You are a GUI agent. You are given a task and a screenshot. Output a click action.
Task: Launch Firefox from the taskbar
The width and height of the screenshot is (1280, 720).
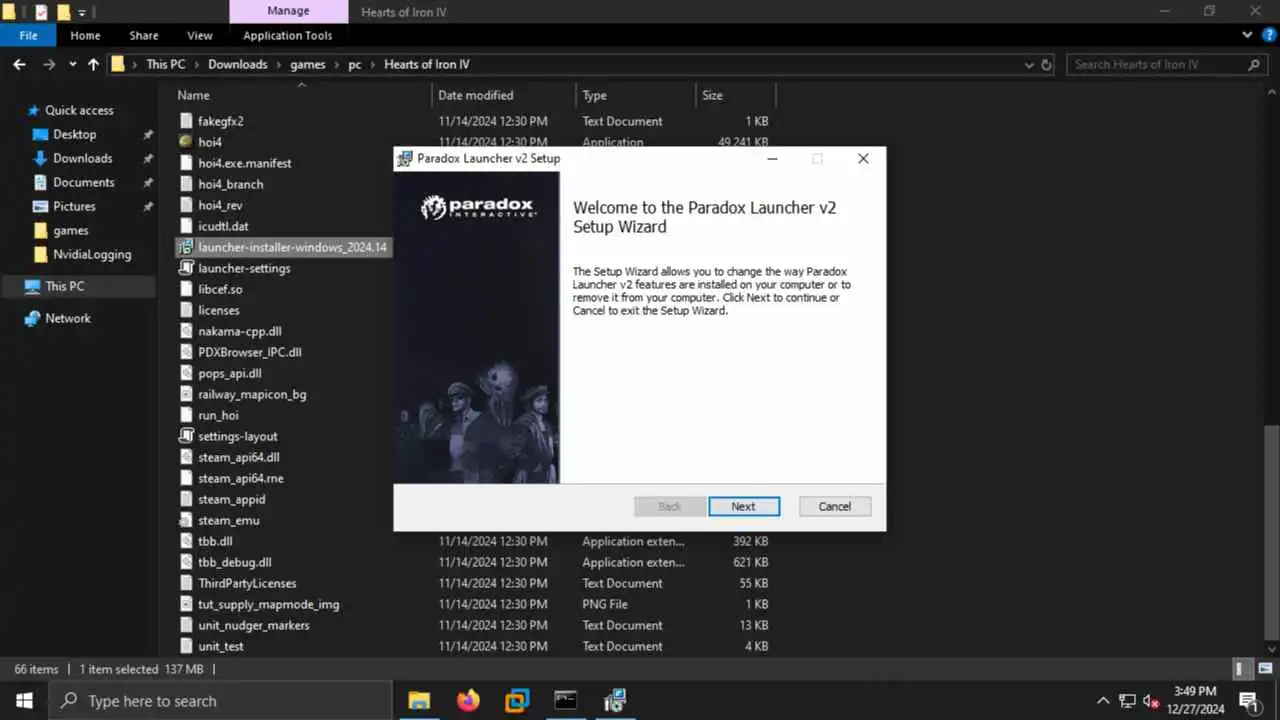tap(468, 700)
